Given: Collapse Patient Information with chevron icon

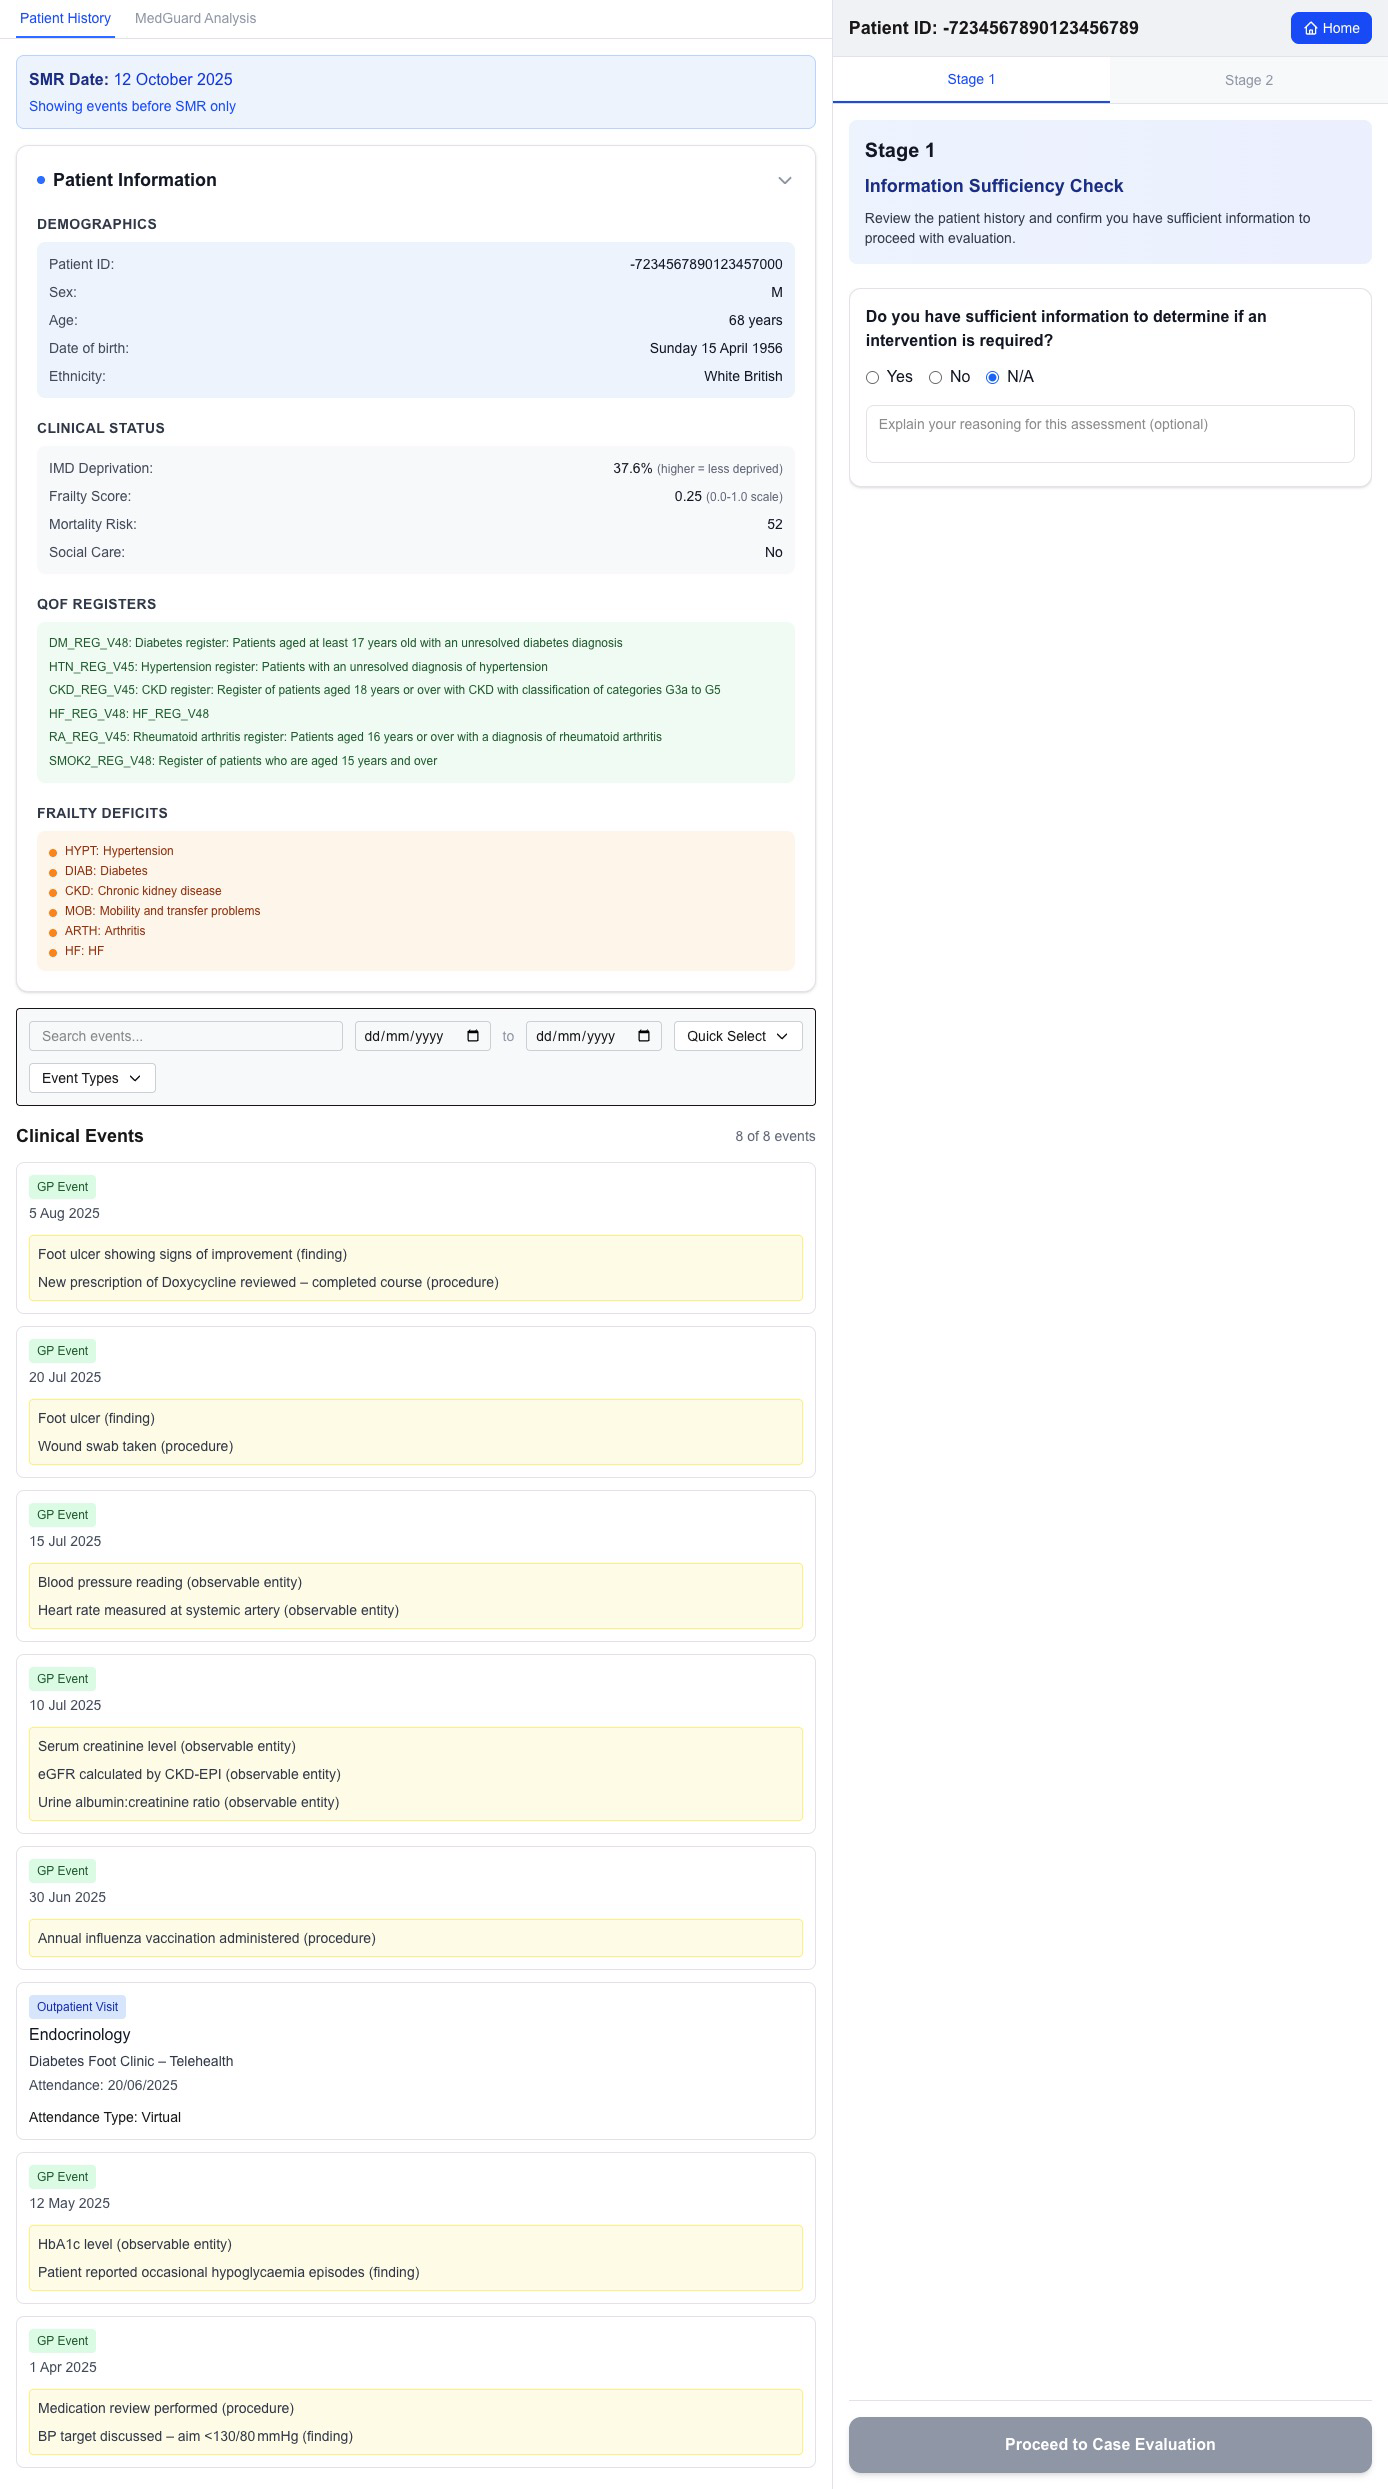Looking at the screenshot, I should 785,181.
